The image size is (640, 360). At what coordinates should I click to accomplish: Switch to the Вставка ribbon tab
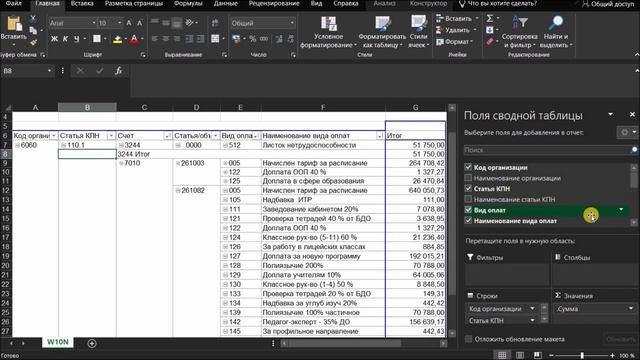point(82,4)
